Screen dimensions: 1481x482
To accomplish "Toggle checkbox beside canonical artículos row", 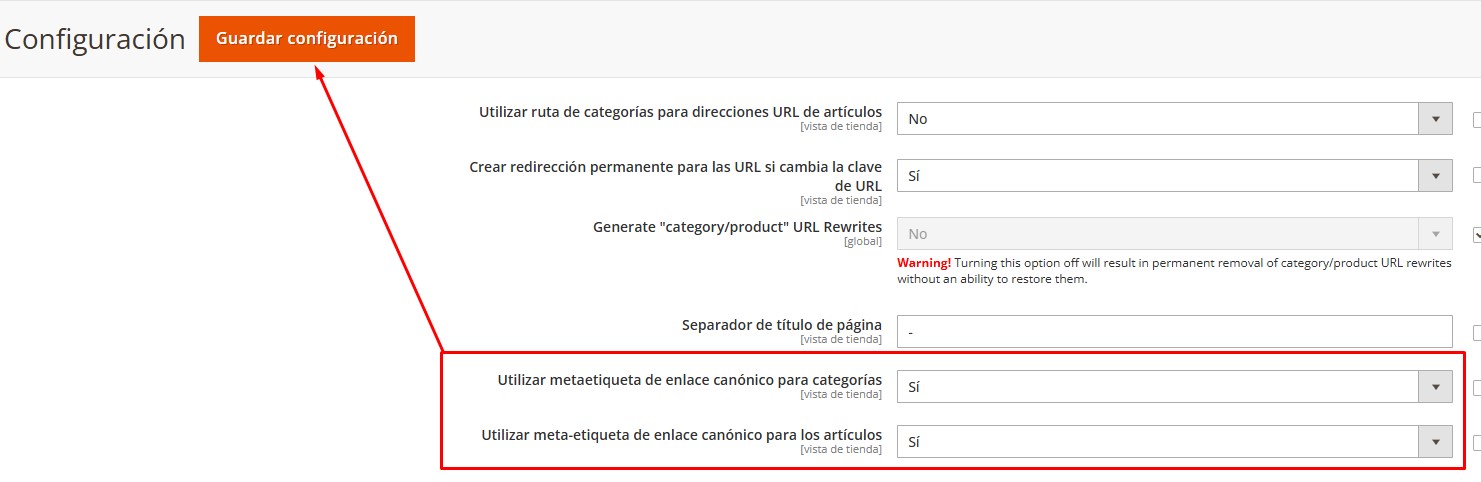I will 1477,443.
